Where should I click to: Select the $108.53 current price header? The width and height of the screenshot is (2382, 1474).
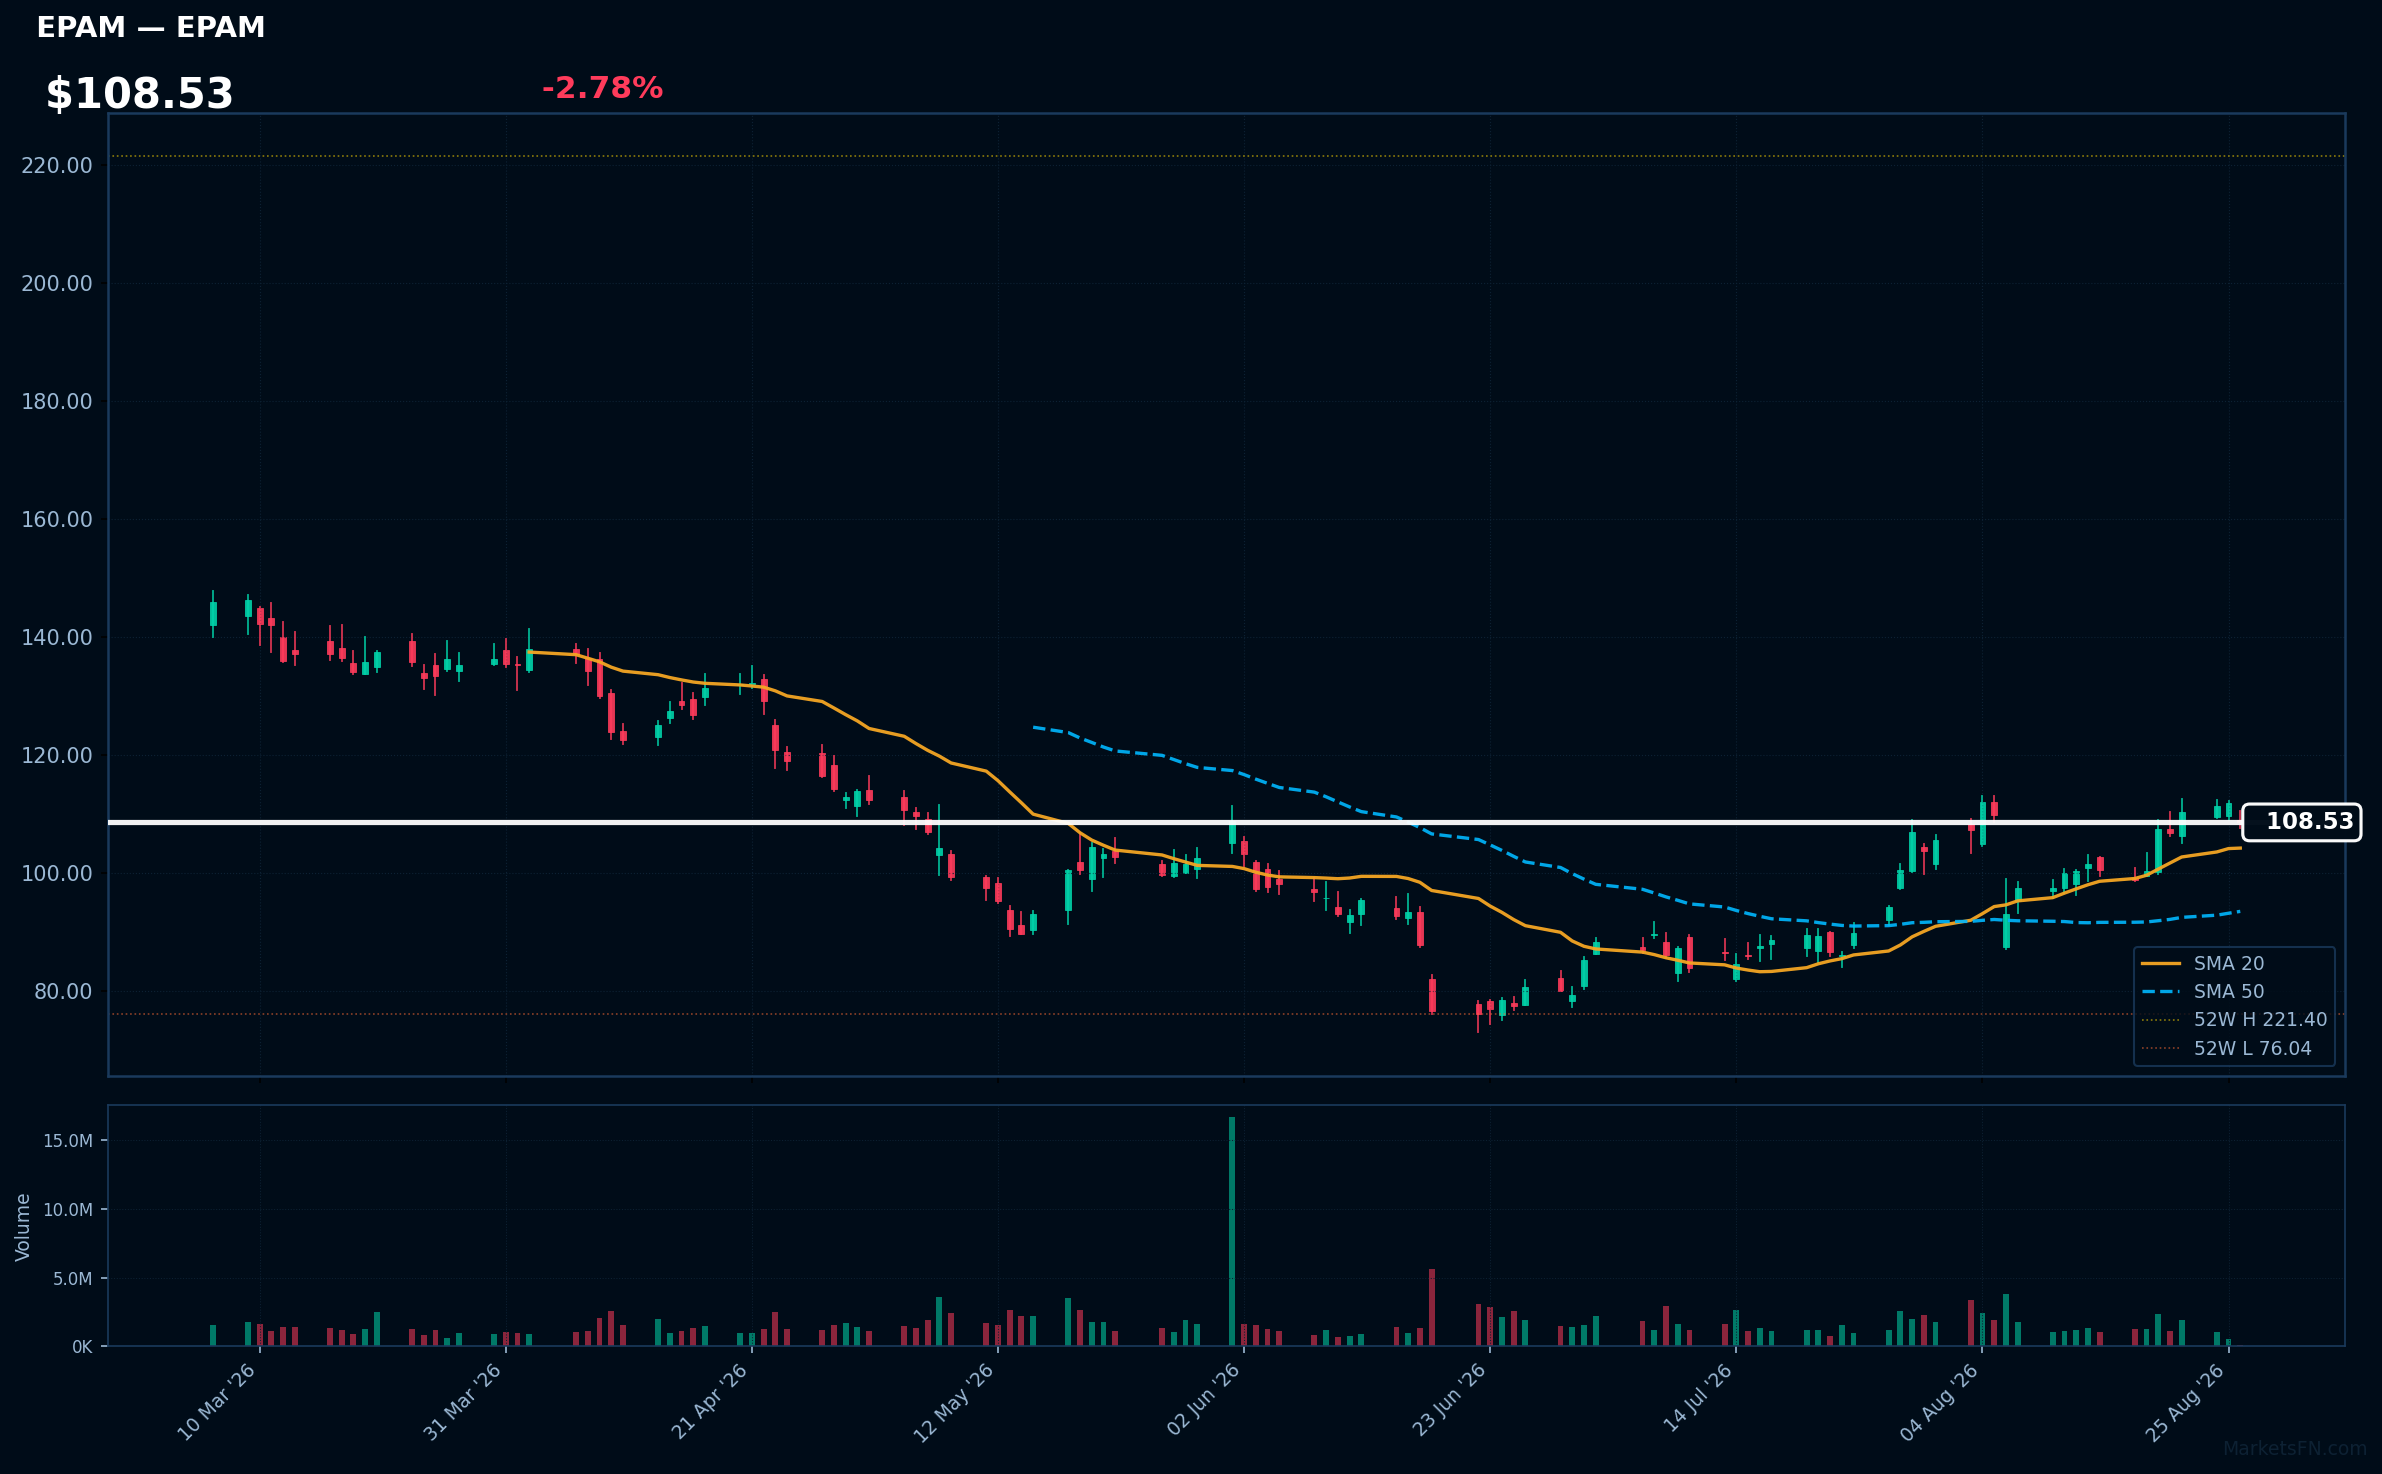tap(139, 94)
